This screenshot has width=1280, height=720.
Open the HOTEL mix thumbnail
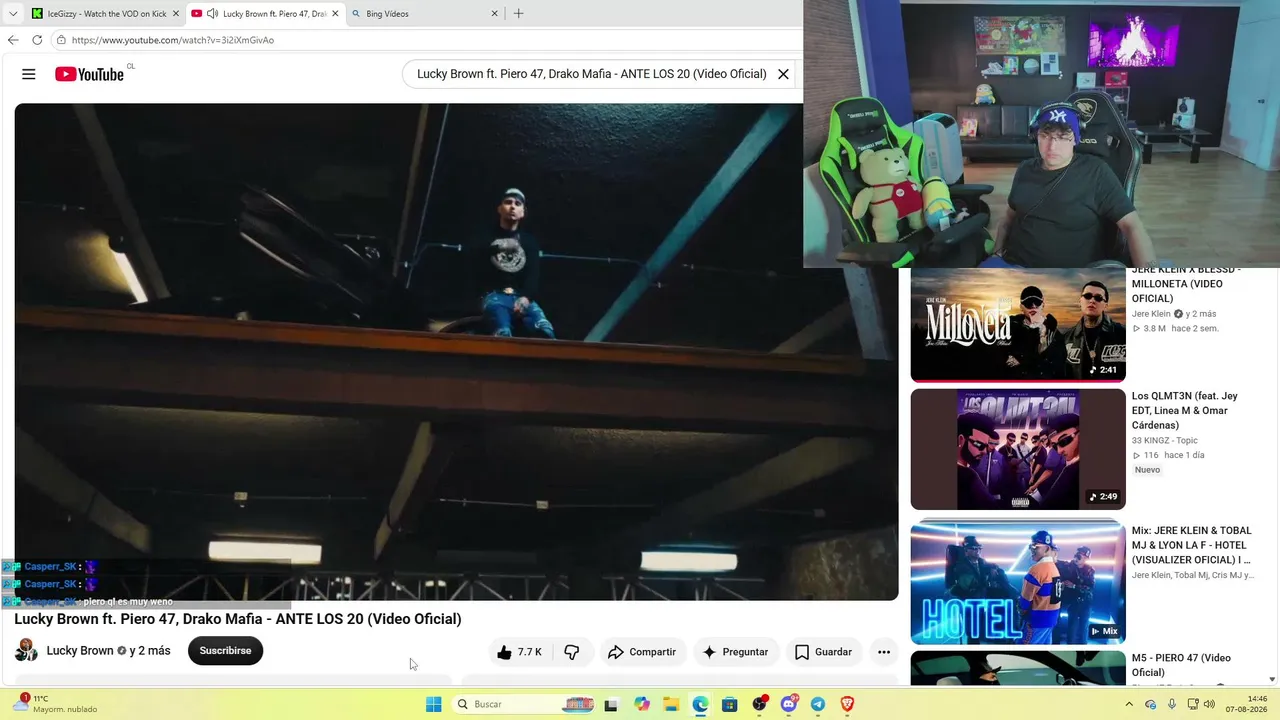pos(1018,581)
